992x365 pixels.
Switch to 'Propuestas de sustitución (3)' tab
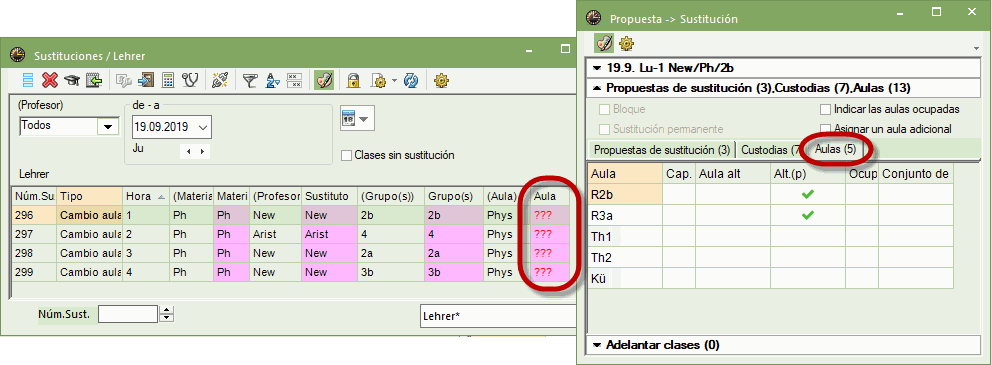click(662, 150)
